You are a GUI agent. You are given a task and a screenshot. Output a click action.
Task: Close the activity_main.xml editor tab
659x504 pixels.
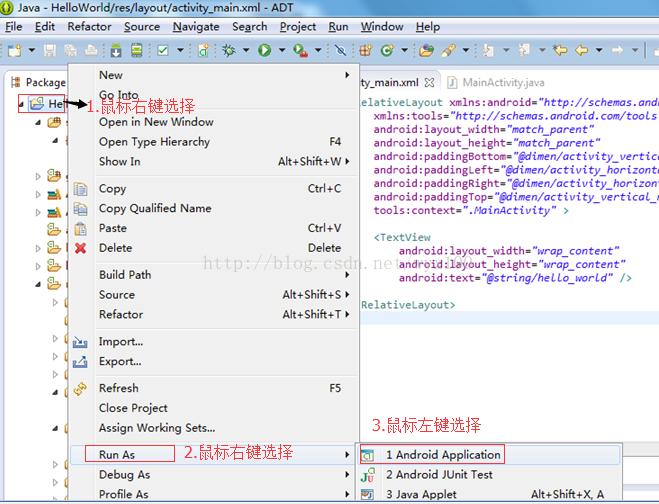point(429,82)
